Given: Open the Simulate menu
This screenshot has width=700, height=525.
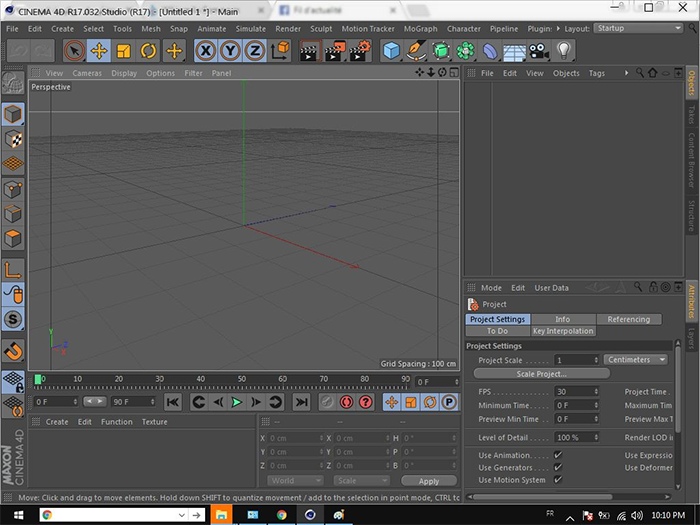Looking at the screenshot, I should point(250,29).
